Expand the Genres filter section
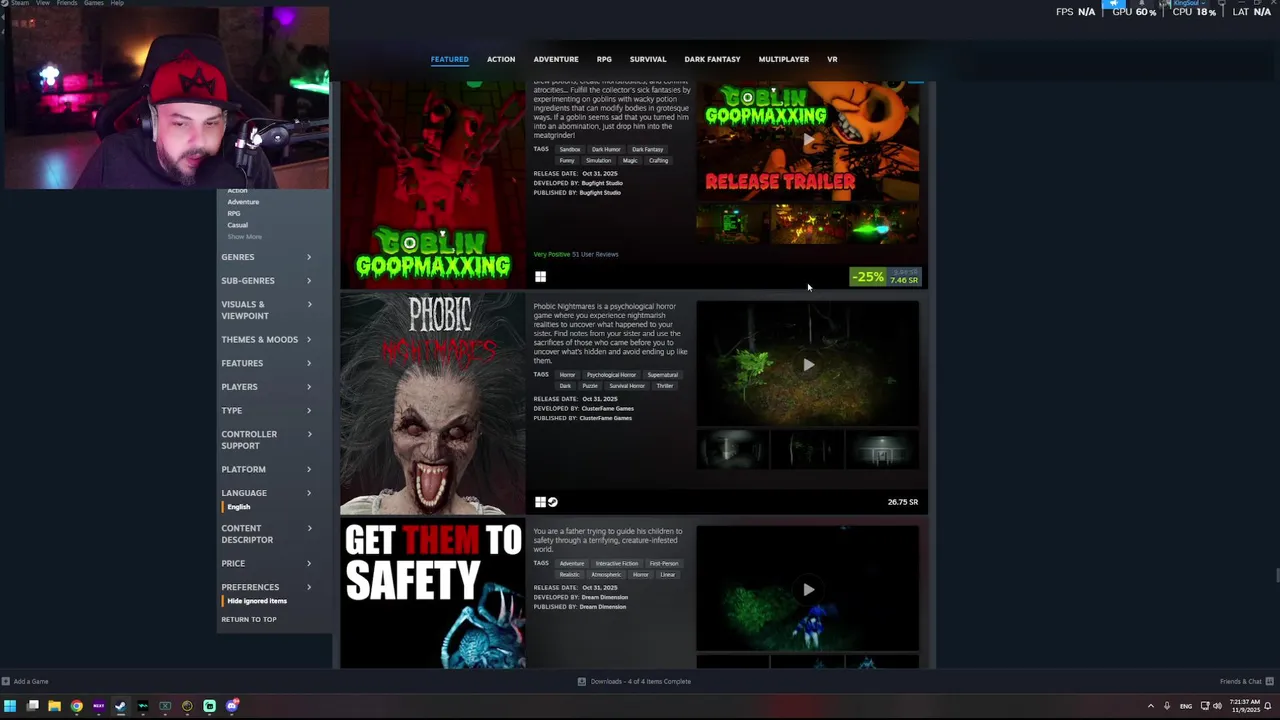The width and height of the screenshot is (1280, 720). 266,257
